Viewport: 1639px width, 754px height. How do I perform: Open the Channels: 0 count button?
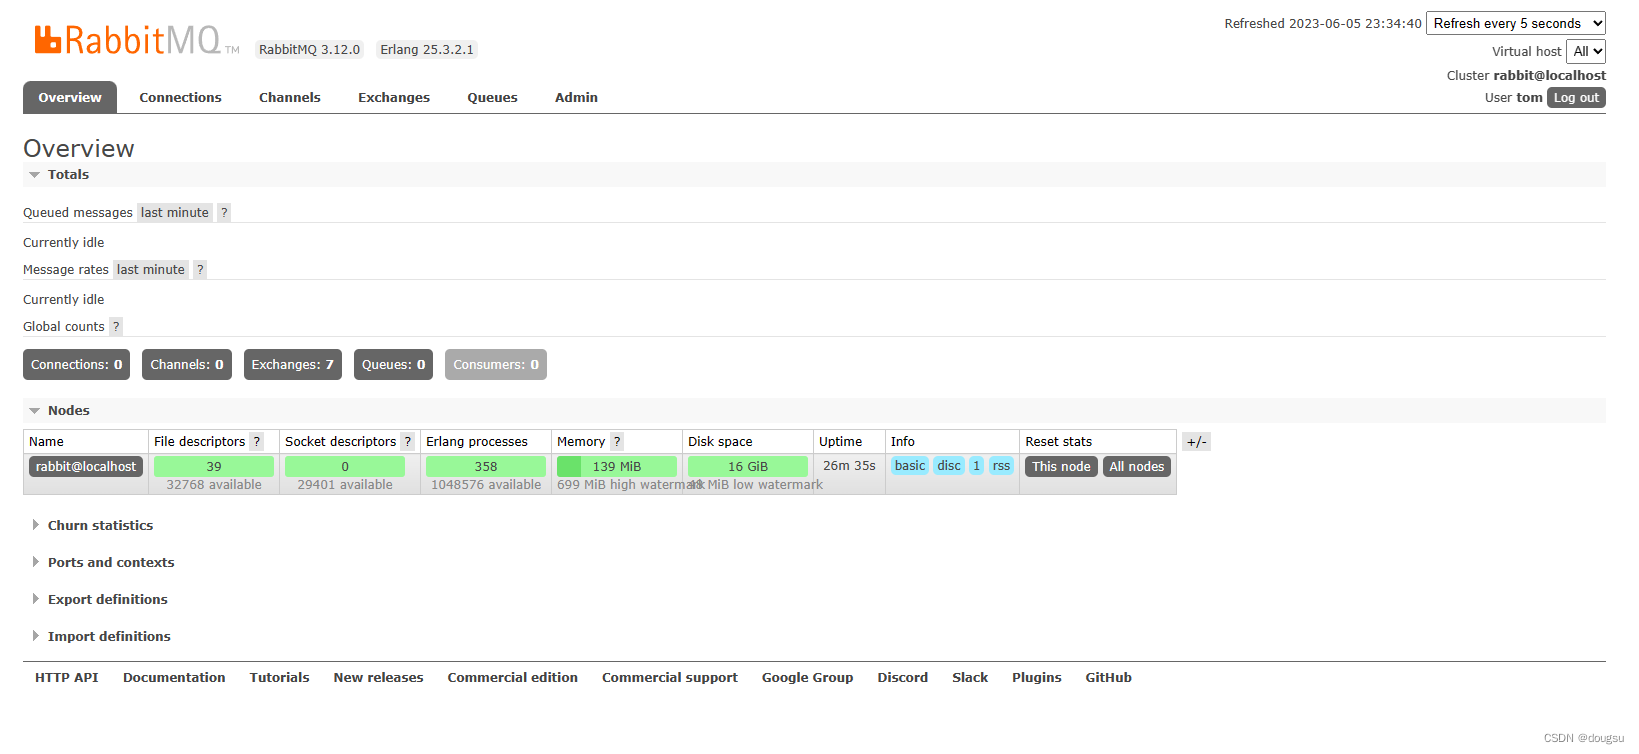coord(187,365)
